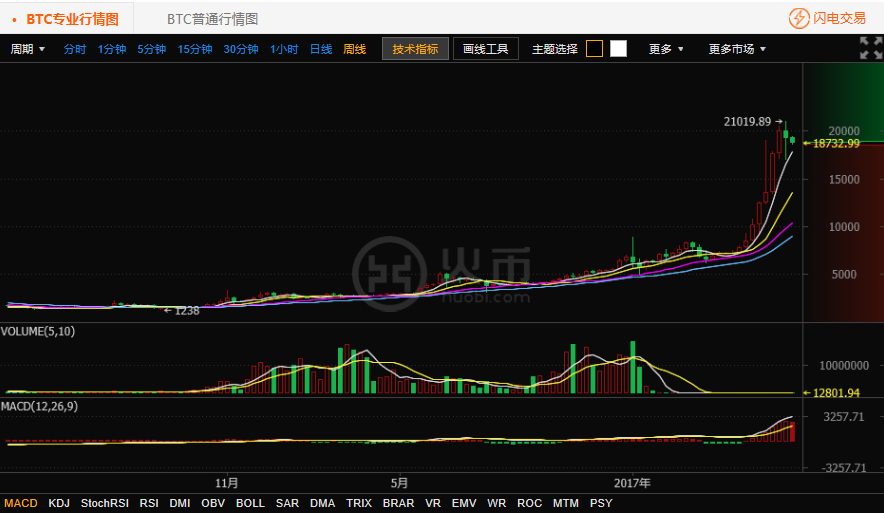Toggle the 画线工具 drawing tools button
This screenshot has height=513, width=884.
[486, 49]
